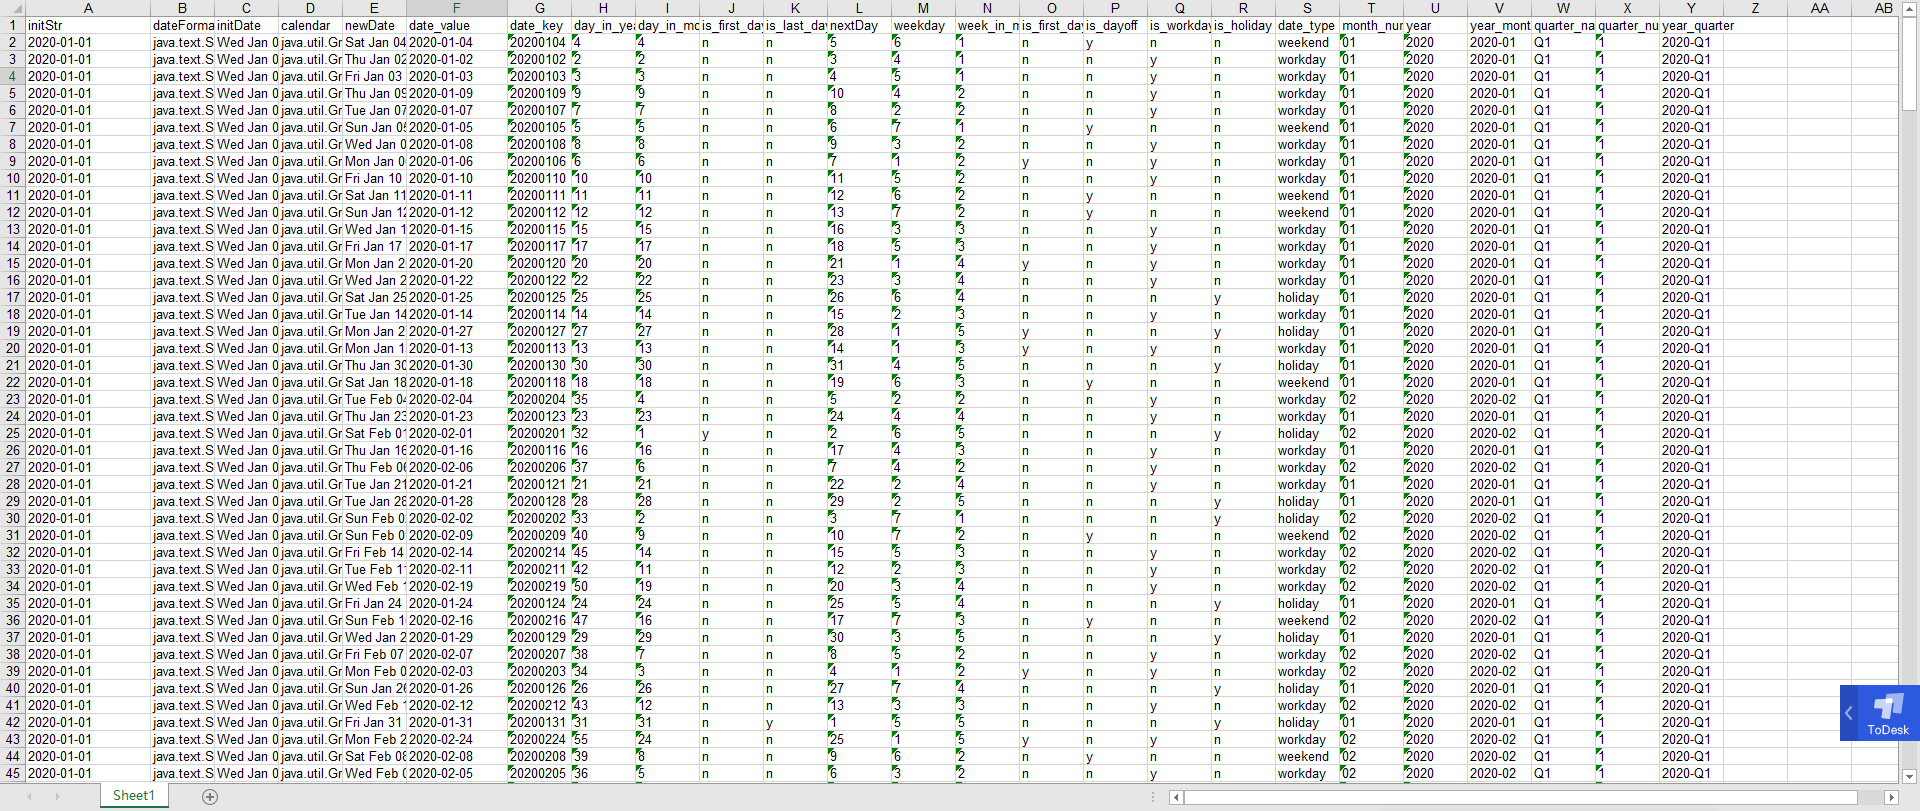
Task: Click cell containing 20200212
Action: click(x=539, y=705)
